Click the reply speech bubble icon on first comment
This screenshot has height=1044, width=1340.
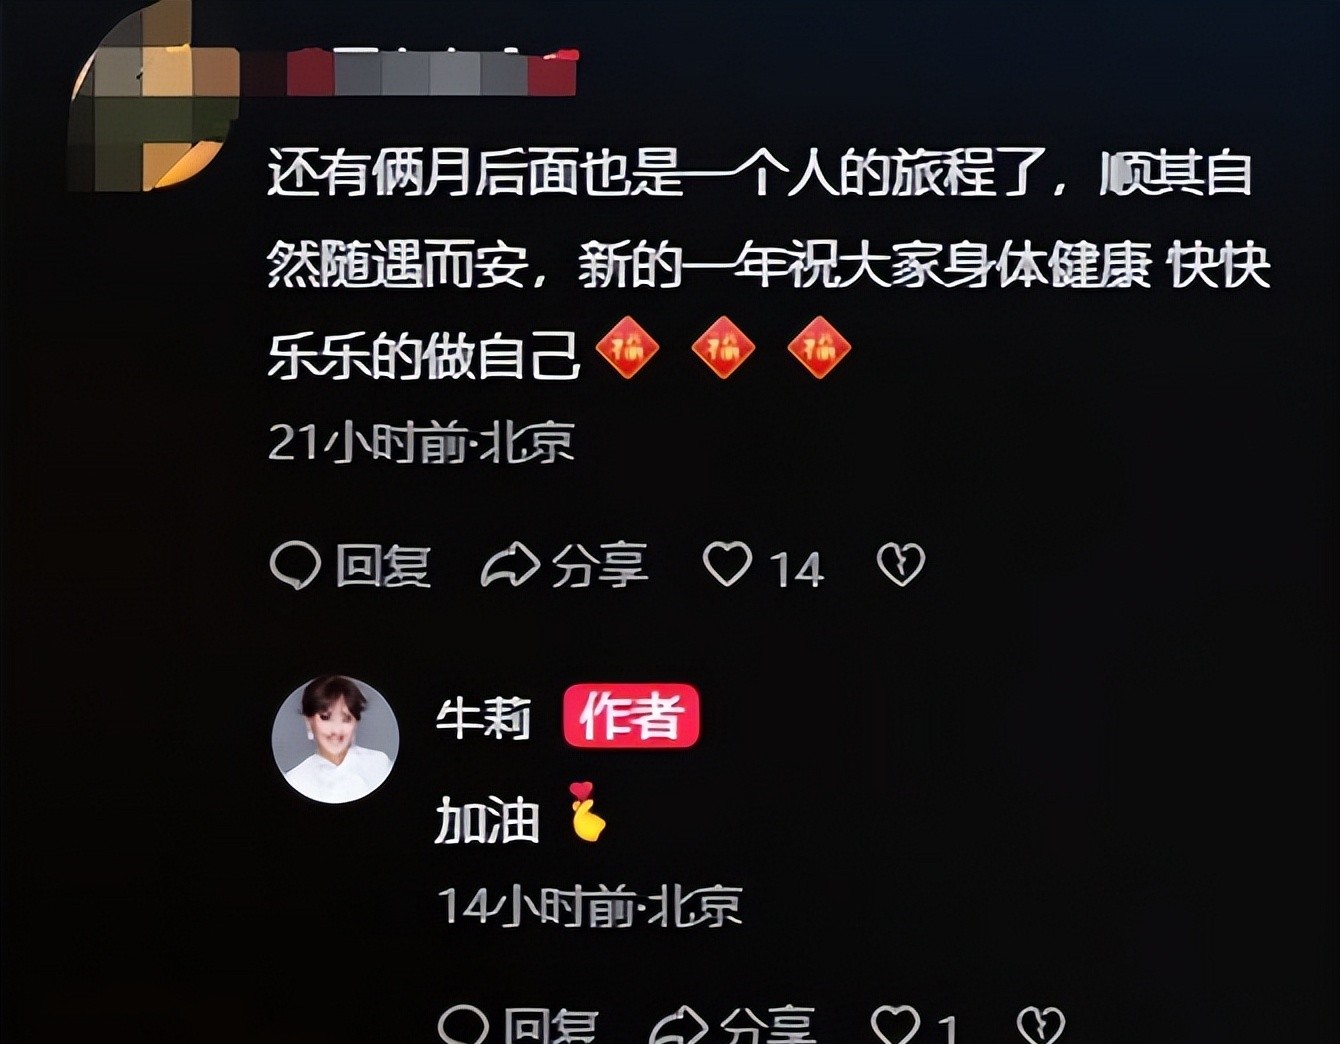(295, 565)
